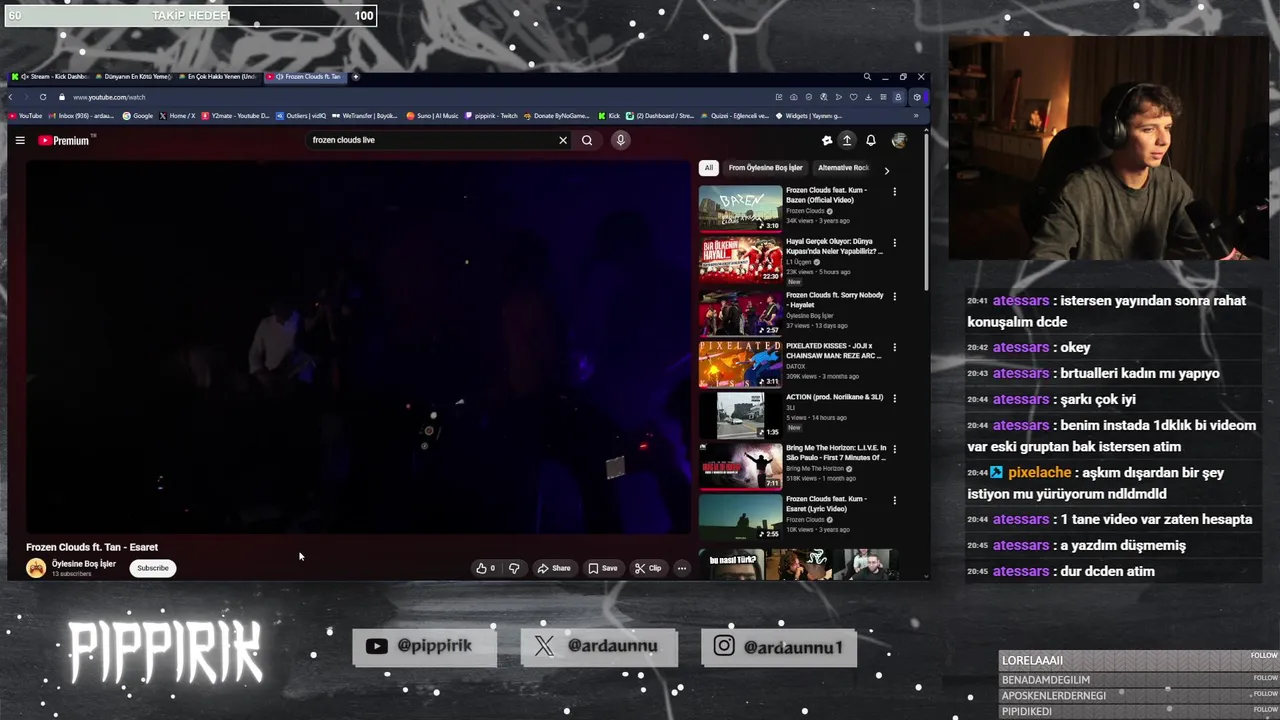
Task: Open options for Bazen Official Video
Action: [894, 191]
